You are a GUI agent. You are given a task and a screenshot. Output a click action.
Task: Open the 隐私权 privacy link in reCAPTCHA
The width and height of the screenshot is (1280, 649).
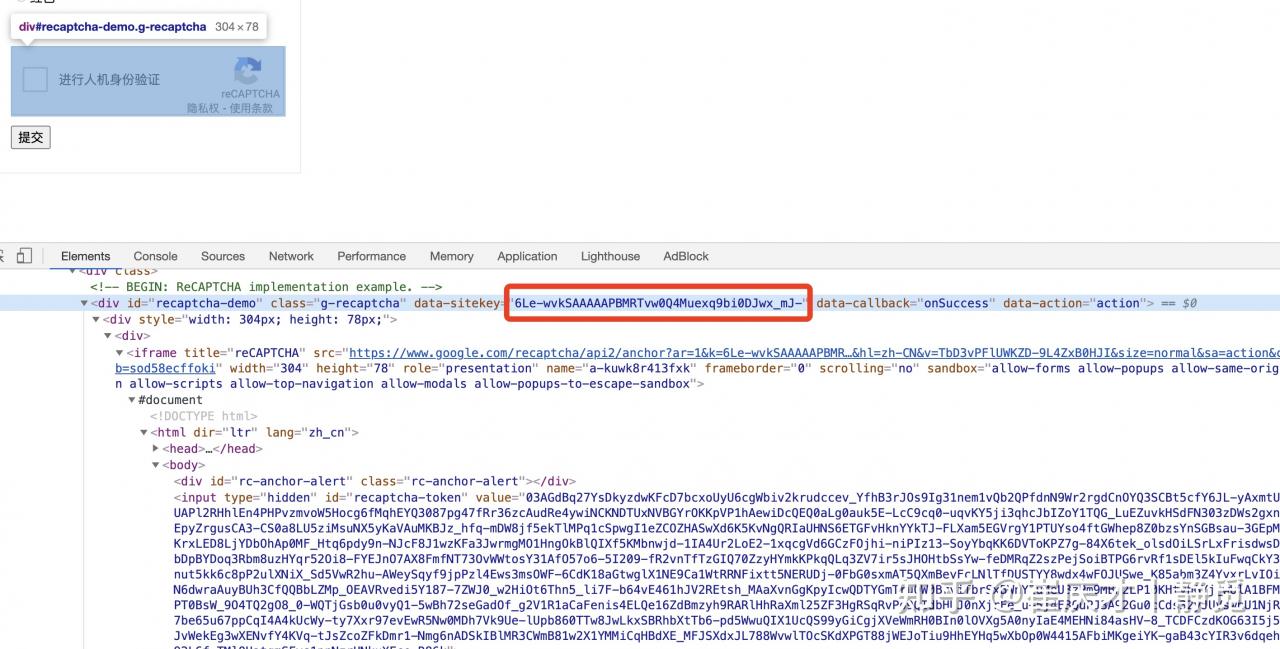point(202,108)
